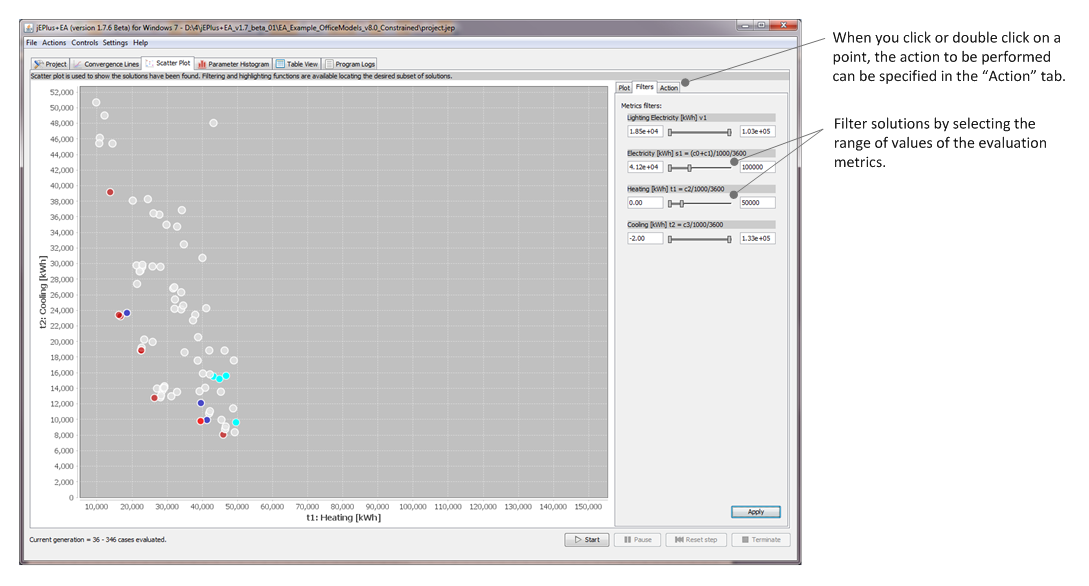Click the Reset step button
This screenshot has width=1089, height=586.
tap(696, 539)
